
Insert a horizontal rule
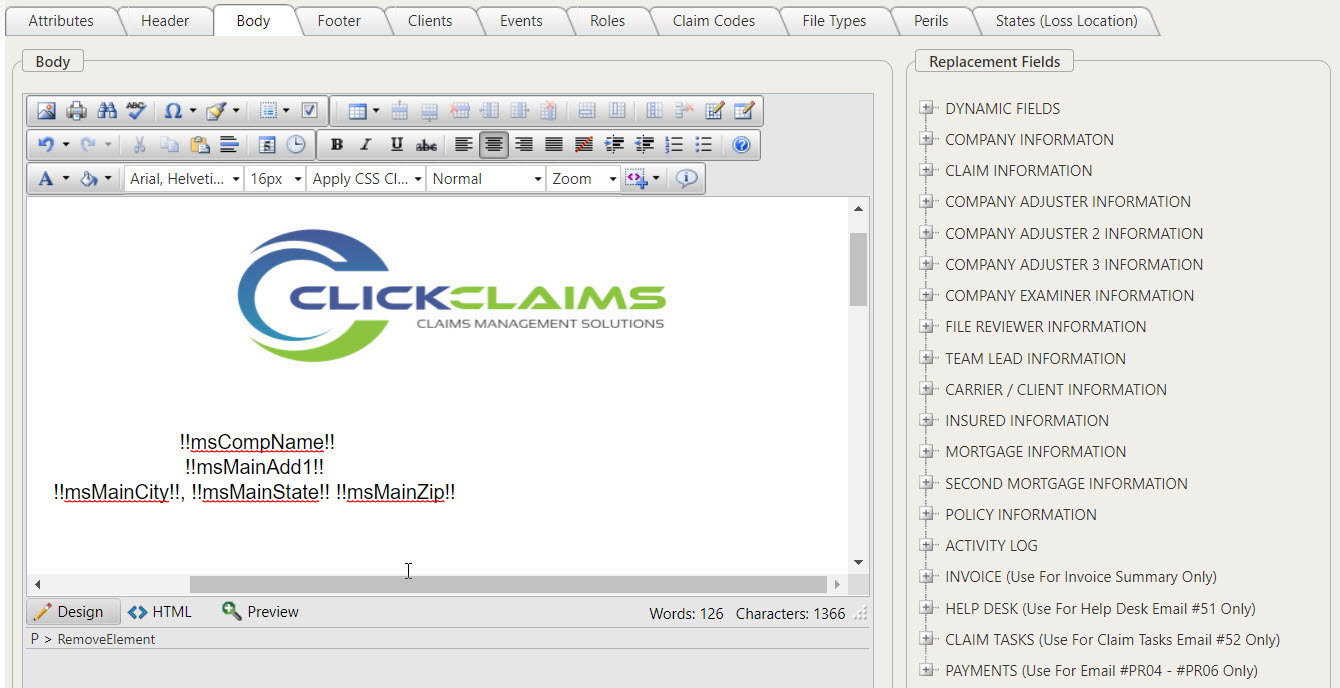point(229,145)
